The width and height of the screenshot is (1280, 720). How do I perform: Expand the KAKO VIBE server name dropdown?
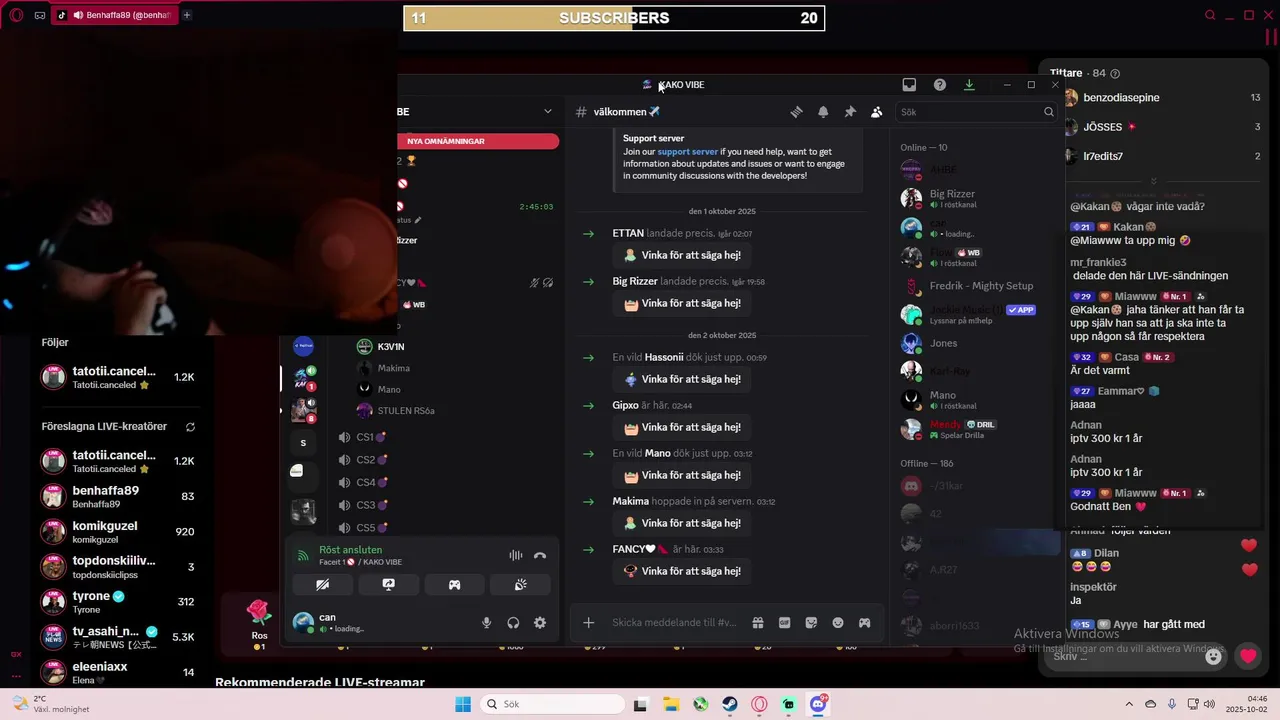pos(547,111)
